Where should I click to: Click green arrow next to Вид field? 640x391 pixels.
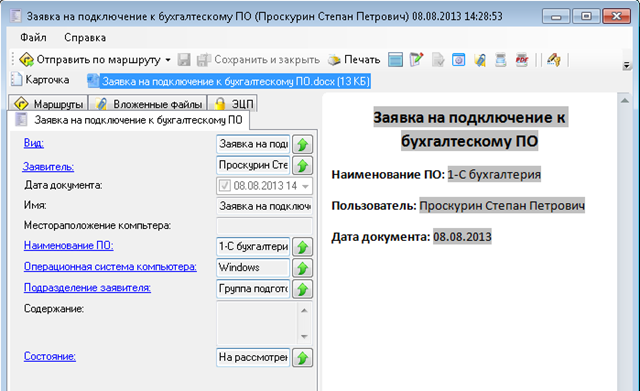click(x=302, y=144)
